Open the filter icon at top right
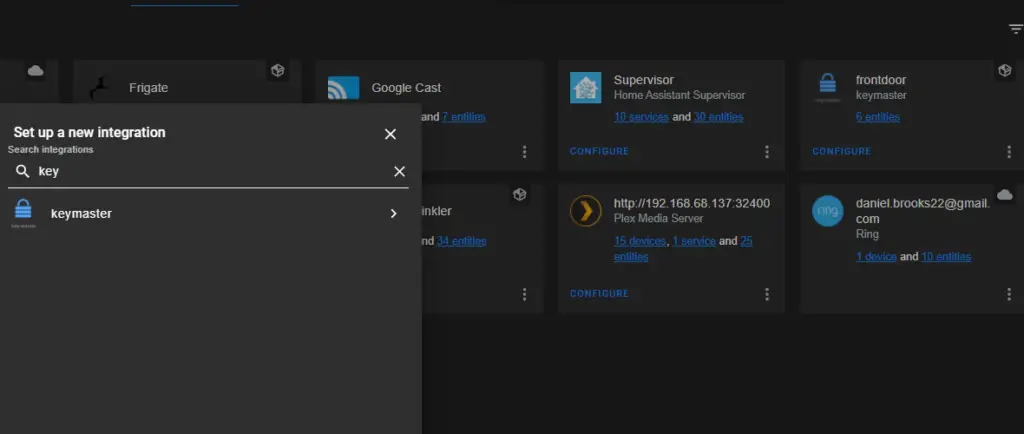 point(1016,29)
